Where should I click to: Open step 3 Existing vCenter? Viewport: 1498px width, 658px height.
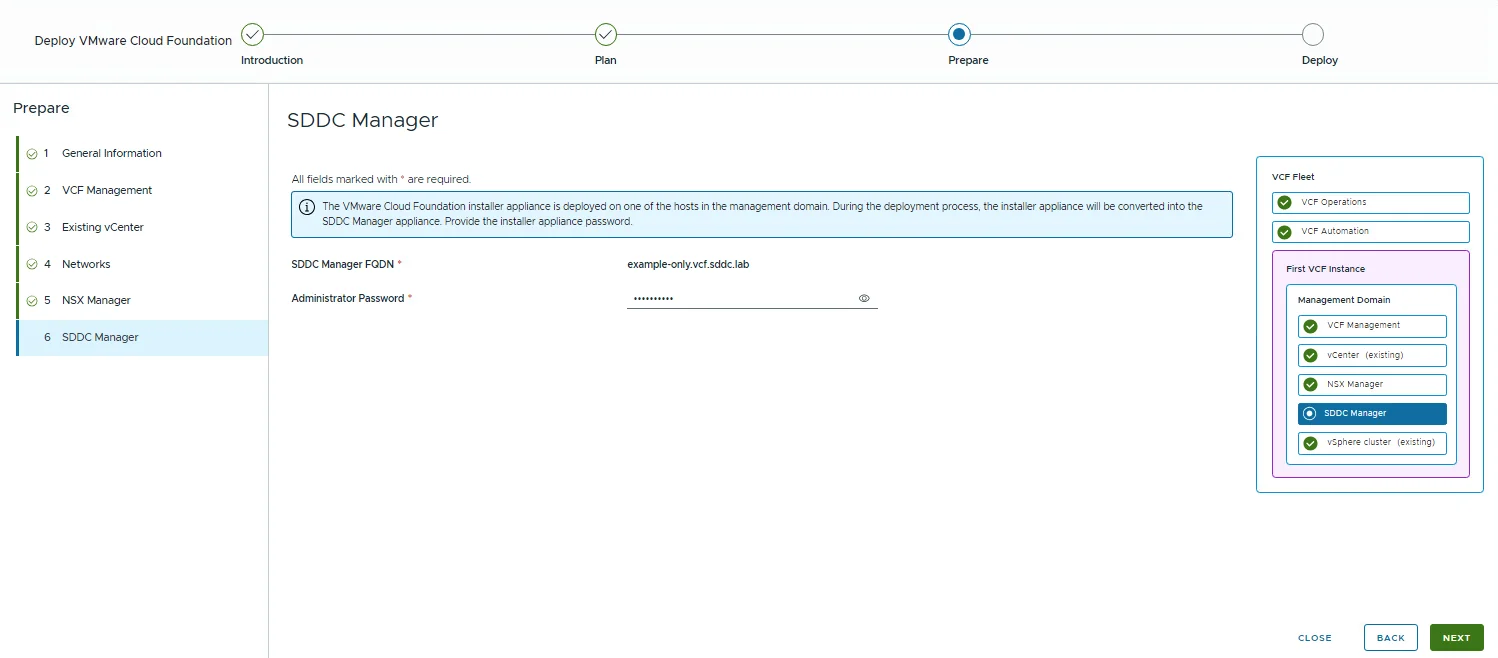point(142,227)
